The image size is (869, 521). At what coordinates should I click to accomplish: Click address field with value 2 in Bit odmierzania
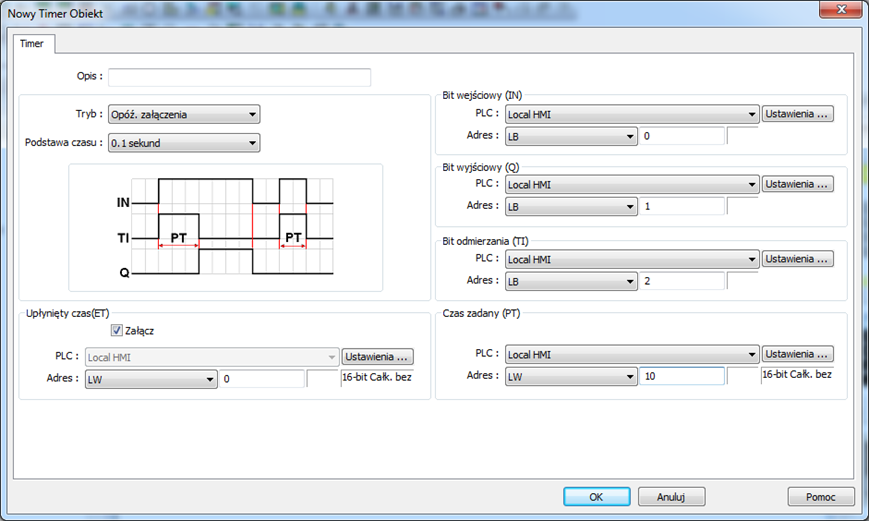point(682,281)
